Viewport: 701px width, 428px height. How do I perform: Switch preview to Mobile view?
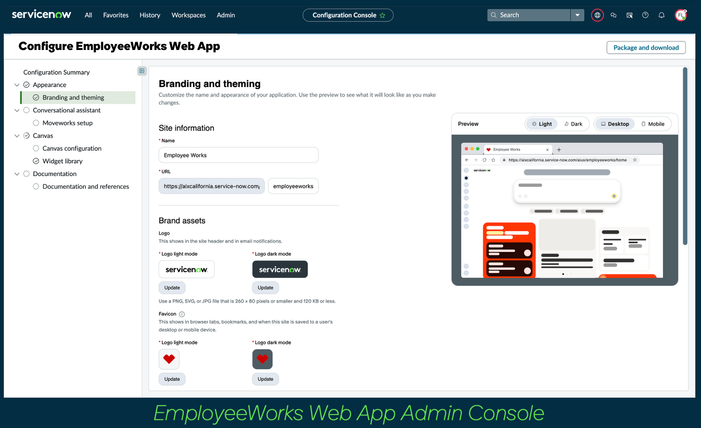click(653, 124)
